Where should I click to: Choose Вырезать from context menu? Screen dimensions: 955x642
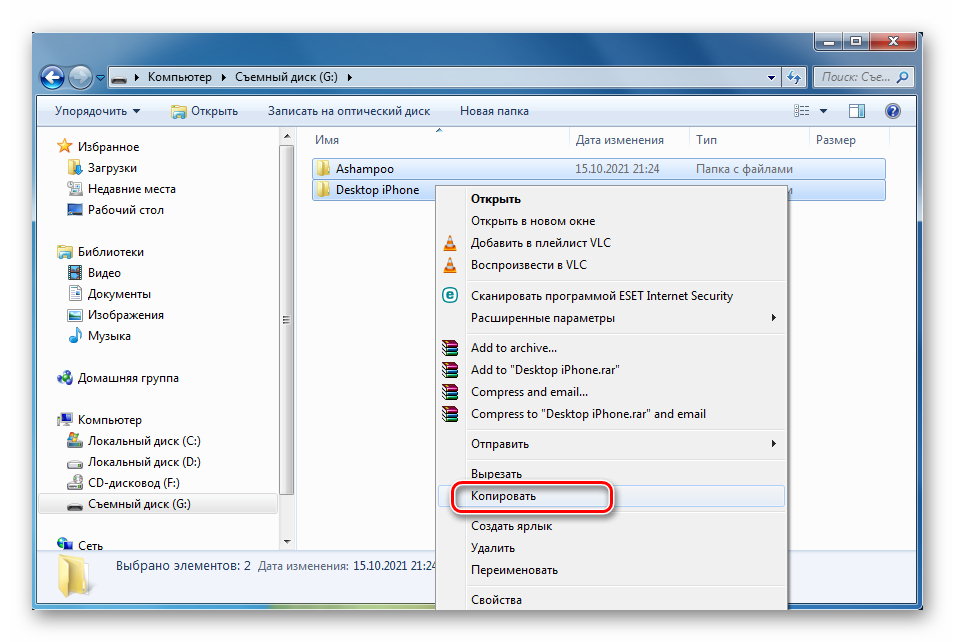496,474
